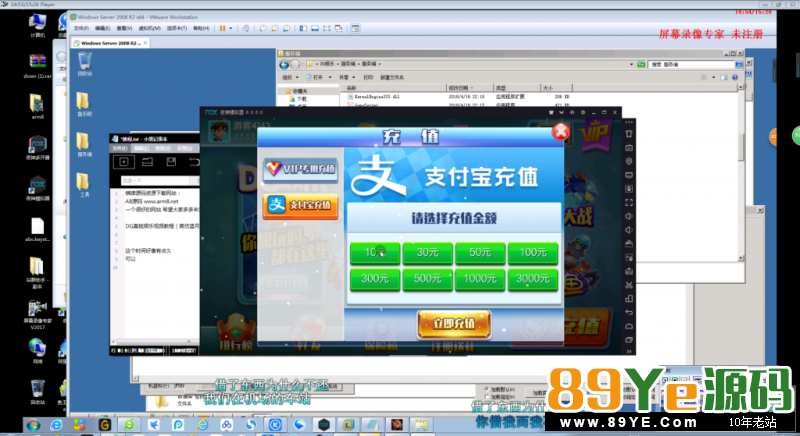Open Nox title bar dropdown arrow
The height and width of the screenshot is (436, 800).
[561, 112]
